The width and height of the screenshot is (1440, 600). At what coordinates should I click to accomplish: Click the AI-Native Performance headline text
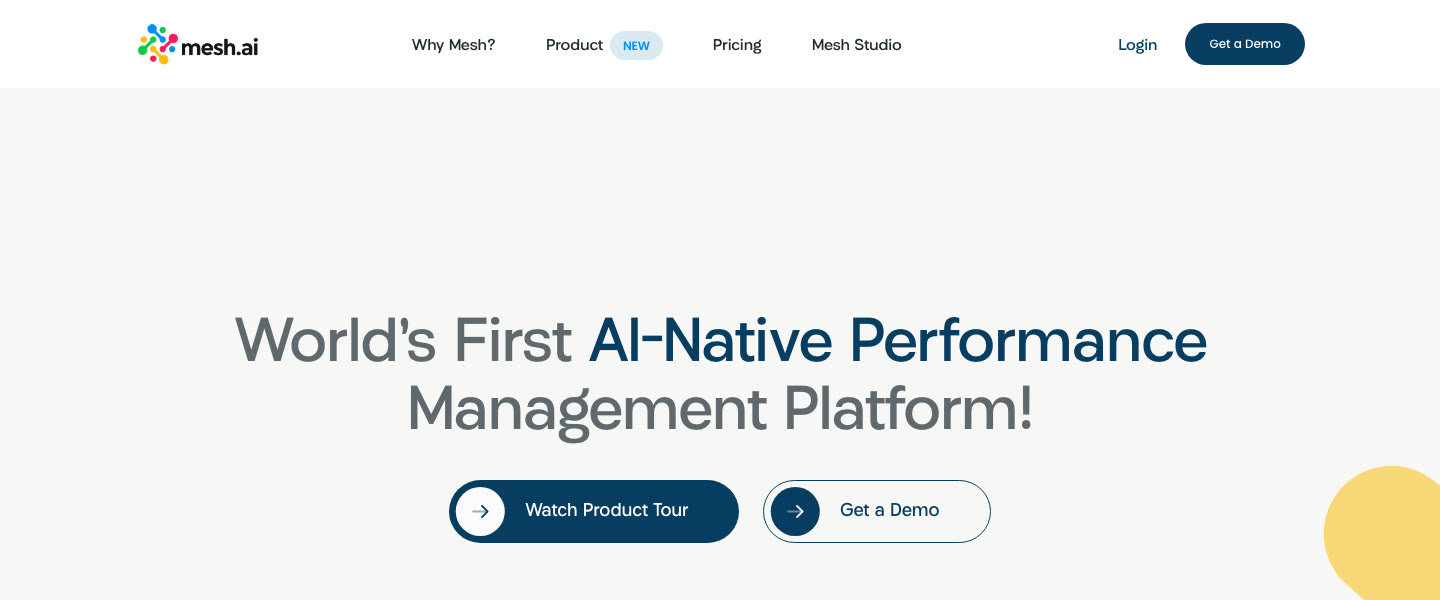(x=898, y=340)
